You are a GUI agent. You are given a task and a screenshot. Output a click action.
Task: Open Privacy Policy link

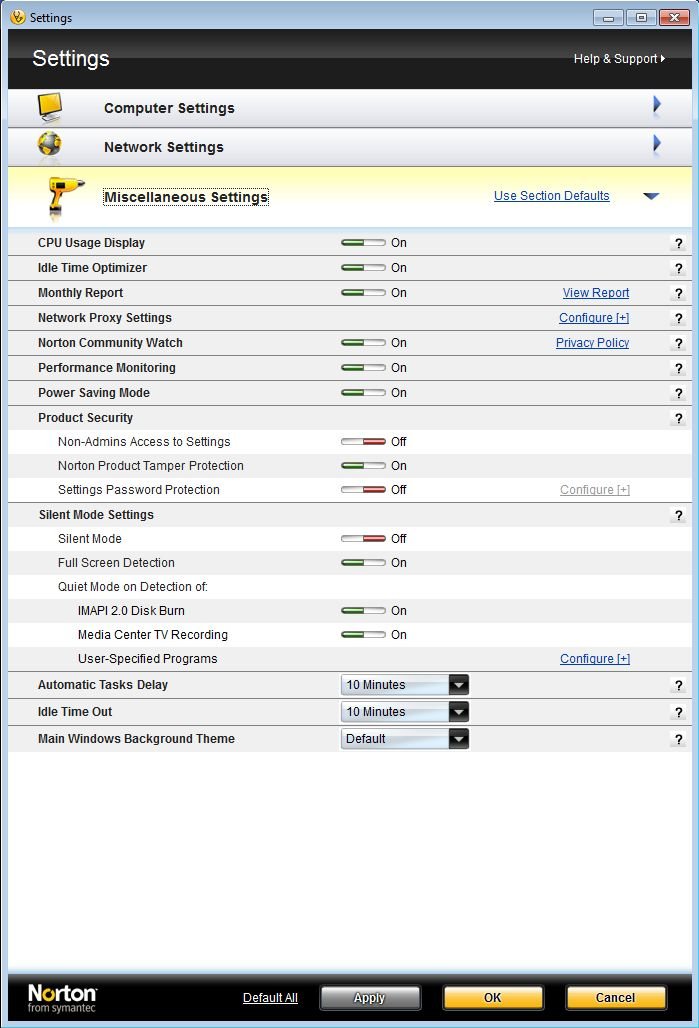click(x=592, y=342)
